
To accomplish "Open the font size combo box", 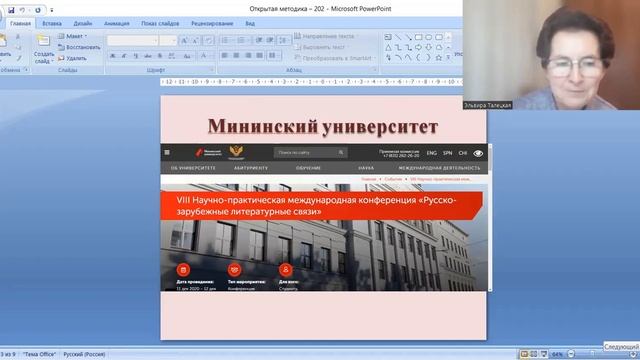I will point(168,40).
